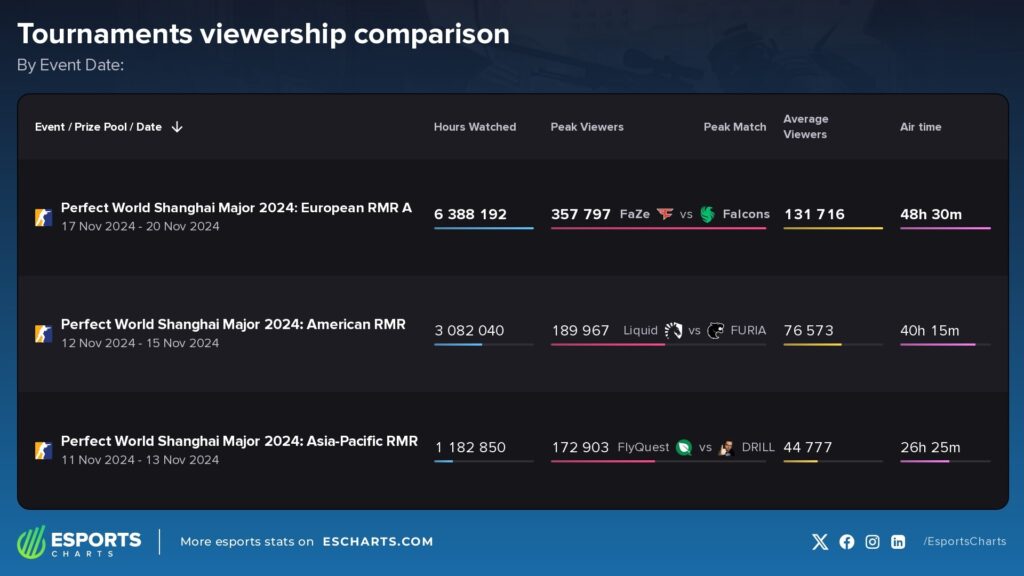Click the FaZe team name
This screenshot has width=1024, height=576.
[x=635, y=214]
